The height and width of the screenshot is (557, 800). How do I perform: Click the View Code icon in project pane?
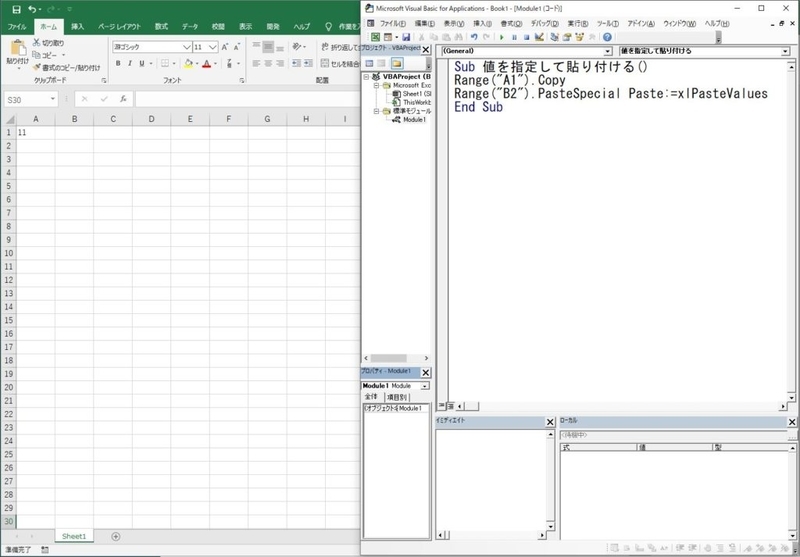pos(369,63)
